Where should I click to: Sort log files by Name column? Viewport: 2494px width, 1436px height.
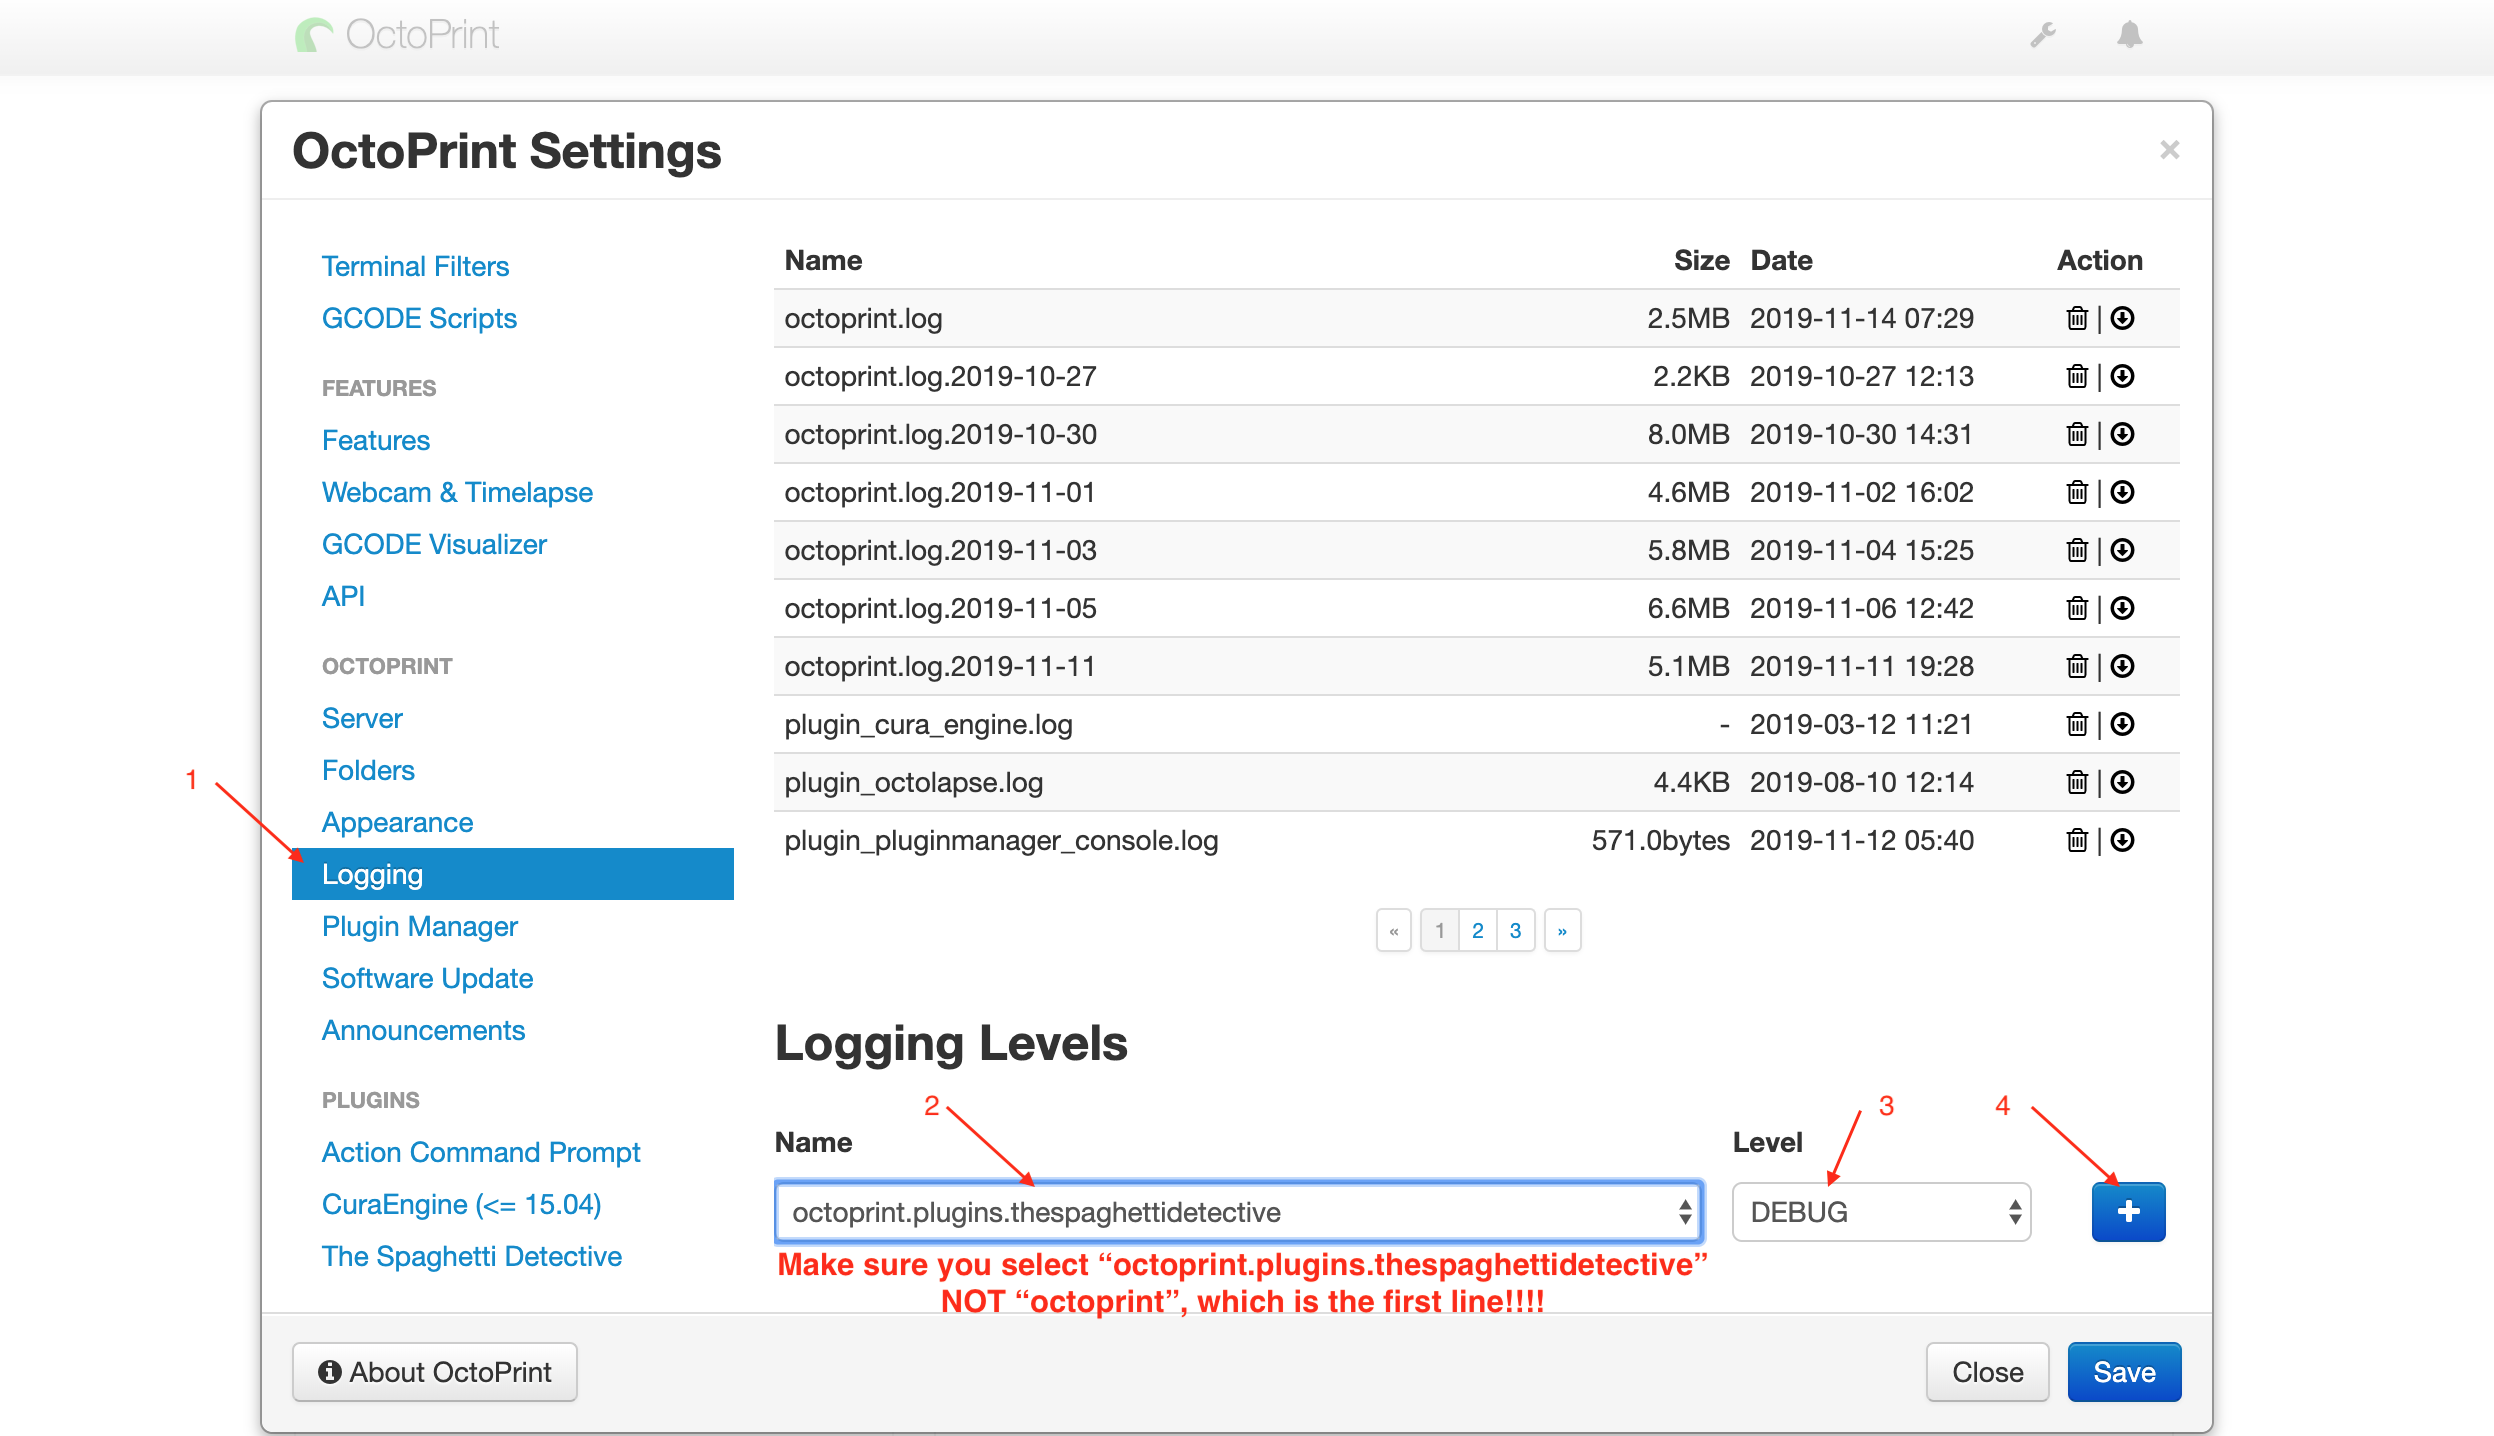[x=823, y=260]
